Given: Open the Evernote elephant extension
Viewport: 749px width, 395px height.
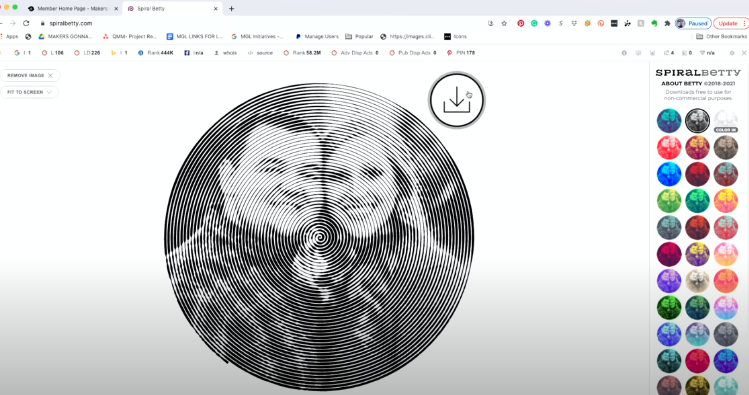Looking at the screenshot, I should [x=654, y=23].
